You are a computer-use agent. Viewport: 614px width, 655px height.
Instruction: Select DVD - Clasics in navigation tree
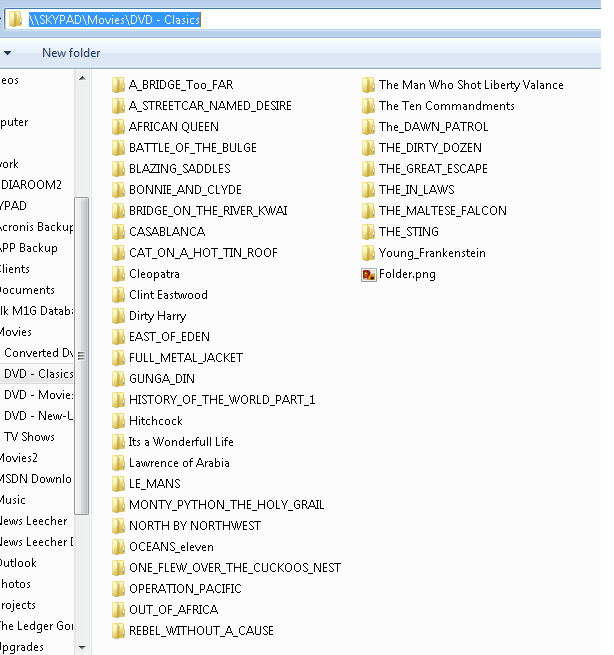pos(38,374)
